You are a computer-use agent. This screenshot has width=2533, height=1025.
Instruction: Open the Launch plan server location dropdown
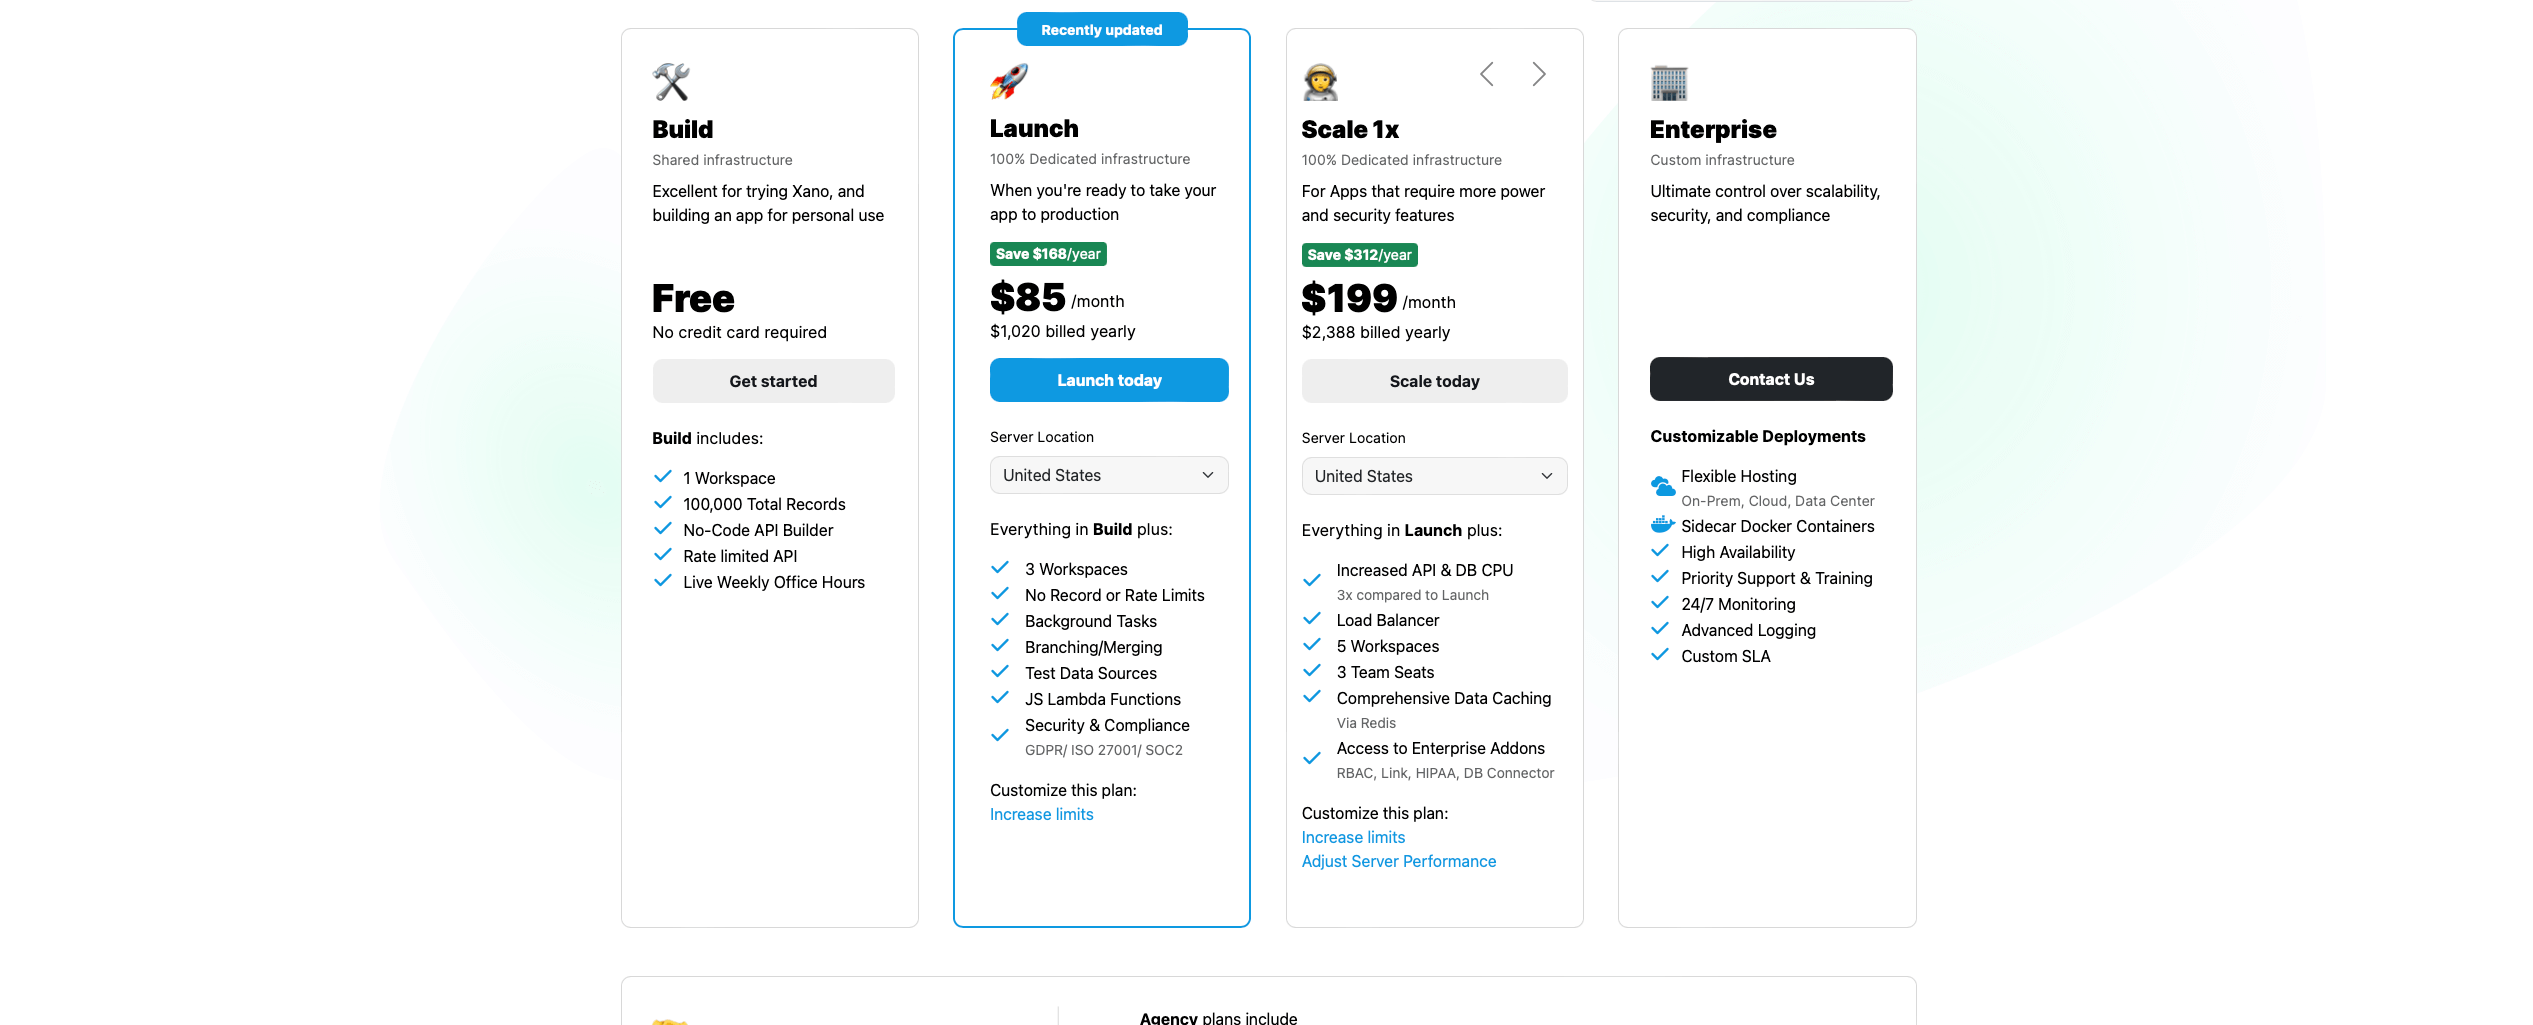[1108, 475]
